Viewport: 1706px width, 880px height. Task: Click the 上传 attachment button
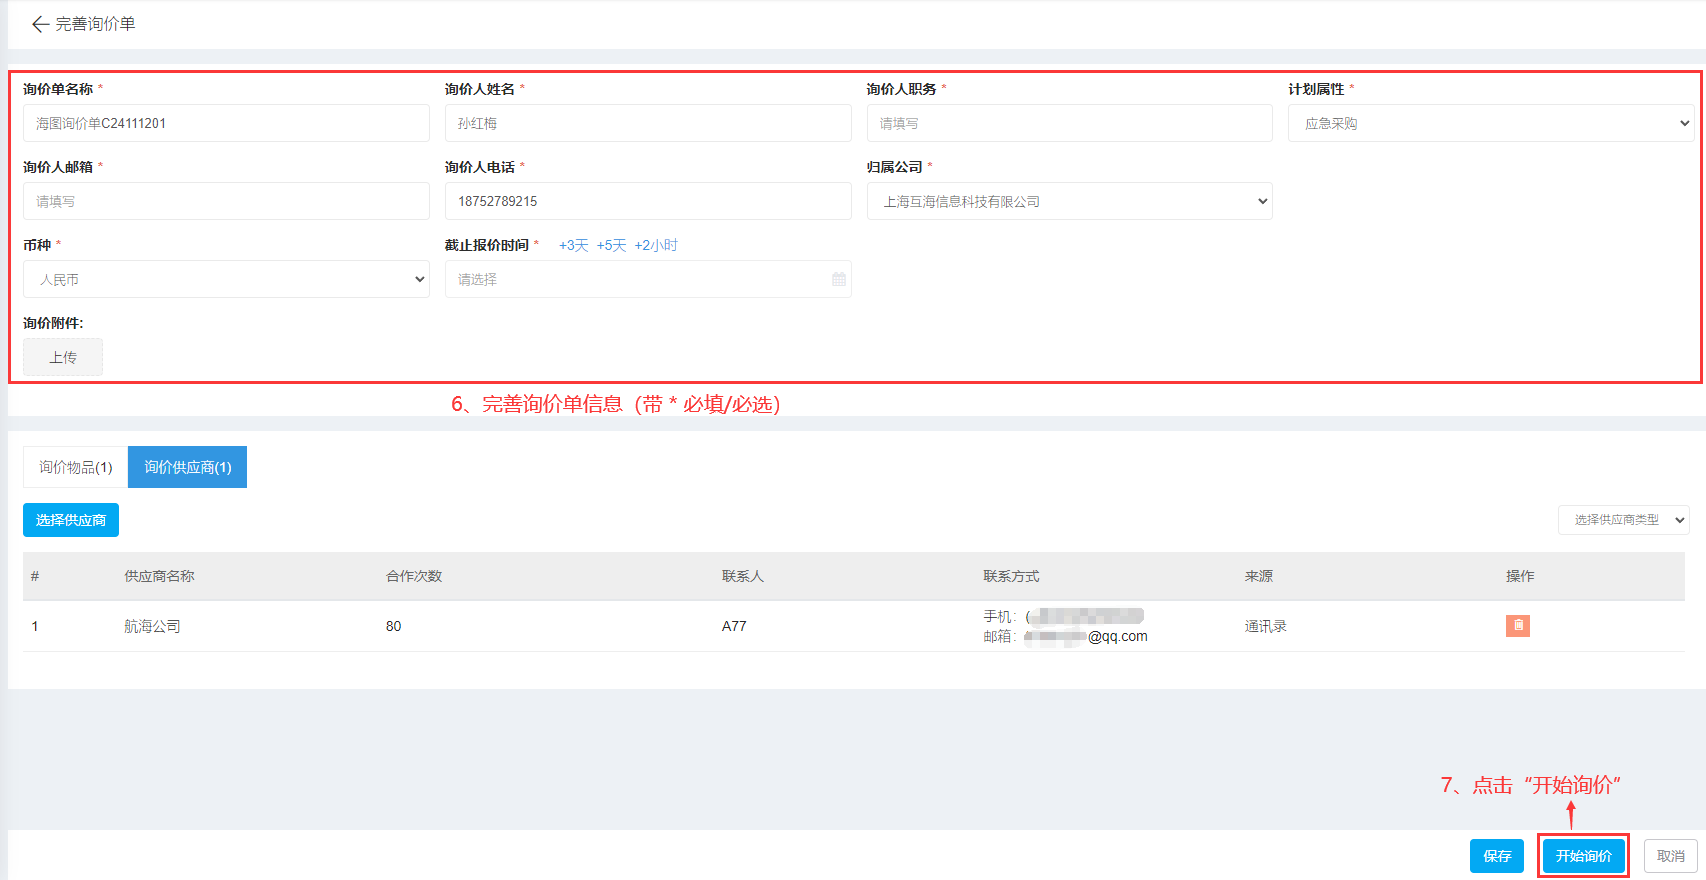tap(63, 357)
